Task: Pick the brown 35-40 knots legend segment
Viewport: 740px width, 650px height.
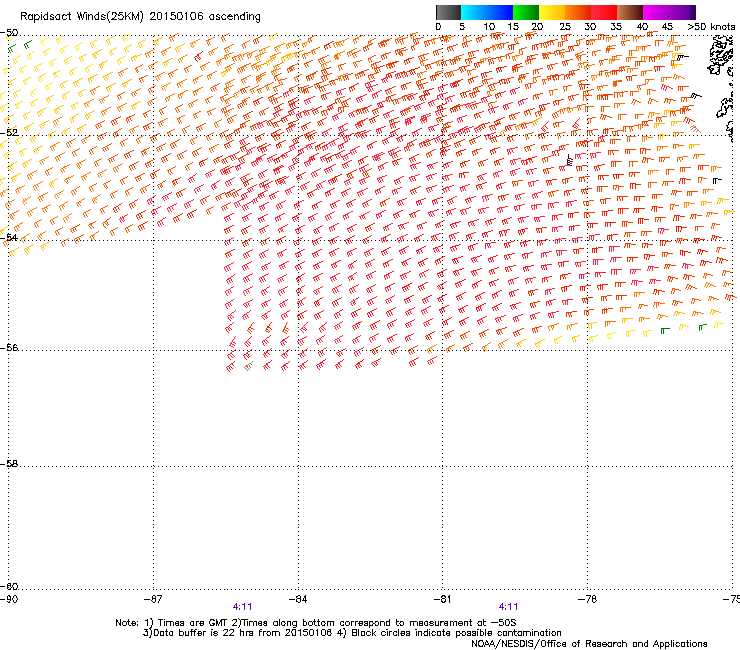Action: [x=630, y=12]
